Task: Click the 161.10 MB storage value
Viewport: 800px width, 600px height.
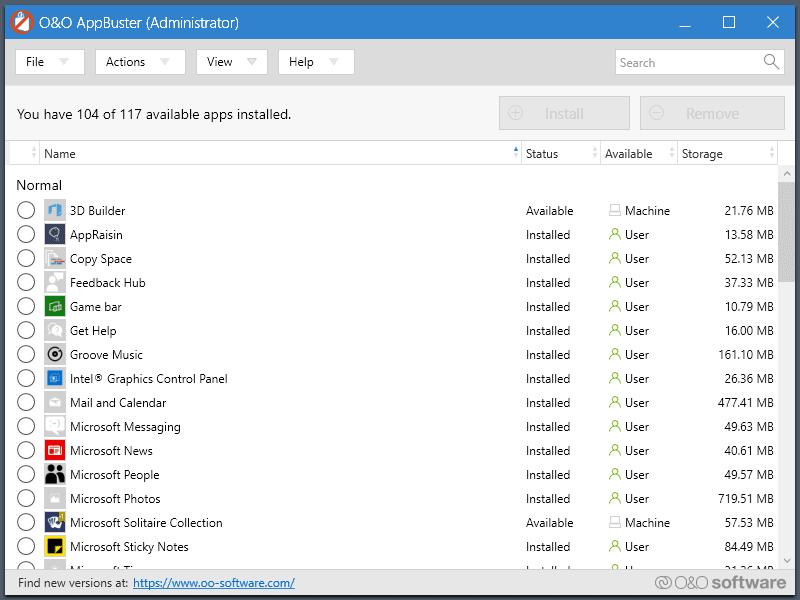Action: click(745, 354)
